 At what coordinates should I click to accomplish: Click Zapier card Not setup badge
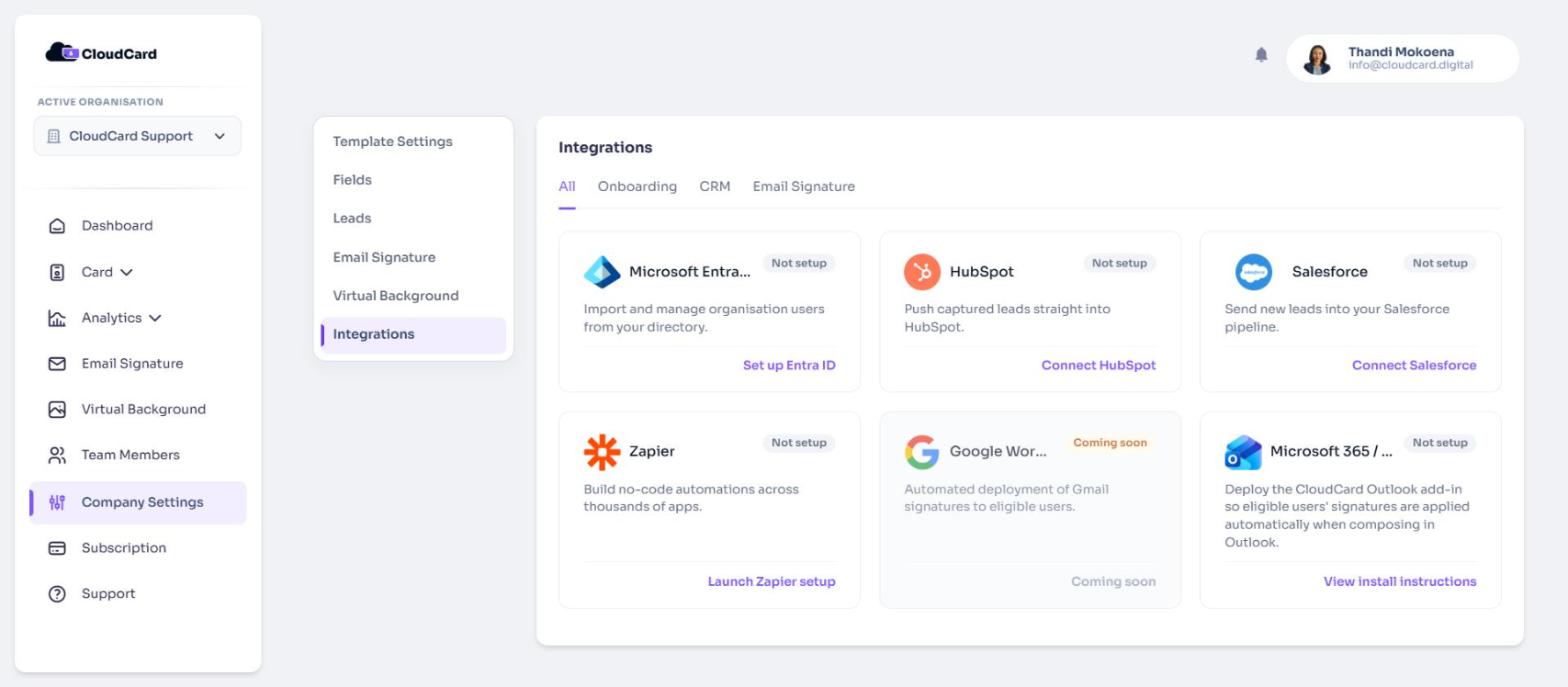(x=799, y=443)
